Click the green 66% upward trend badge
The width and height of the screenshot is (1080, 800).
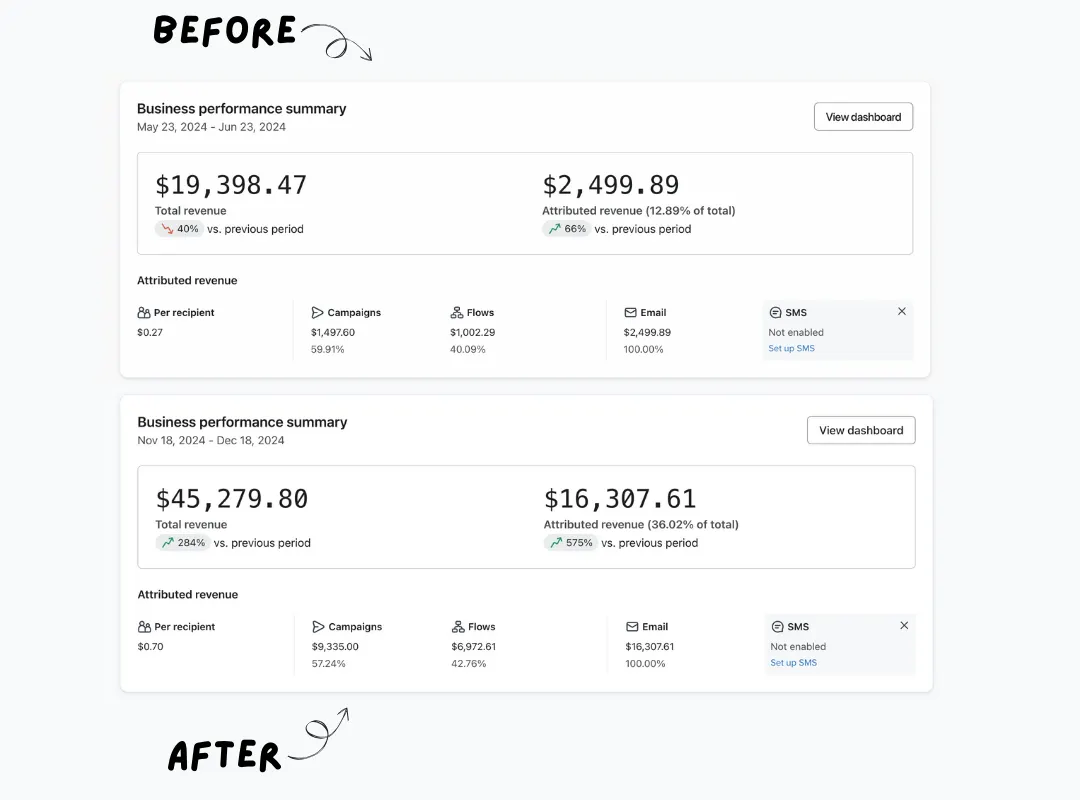tap(566, 229)
